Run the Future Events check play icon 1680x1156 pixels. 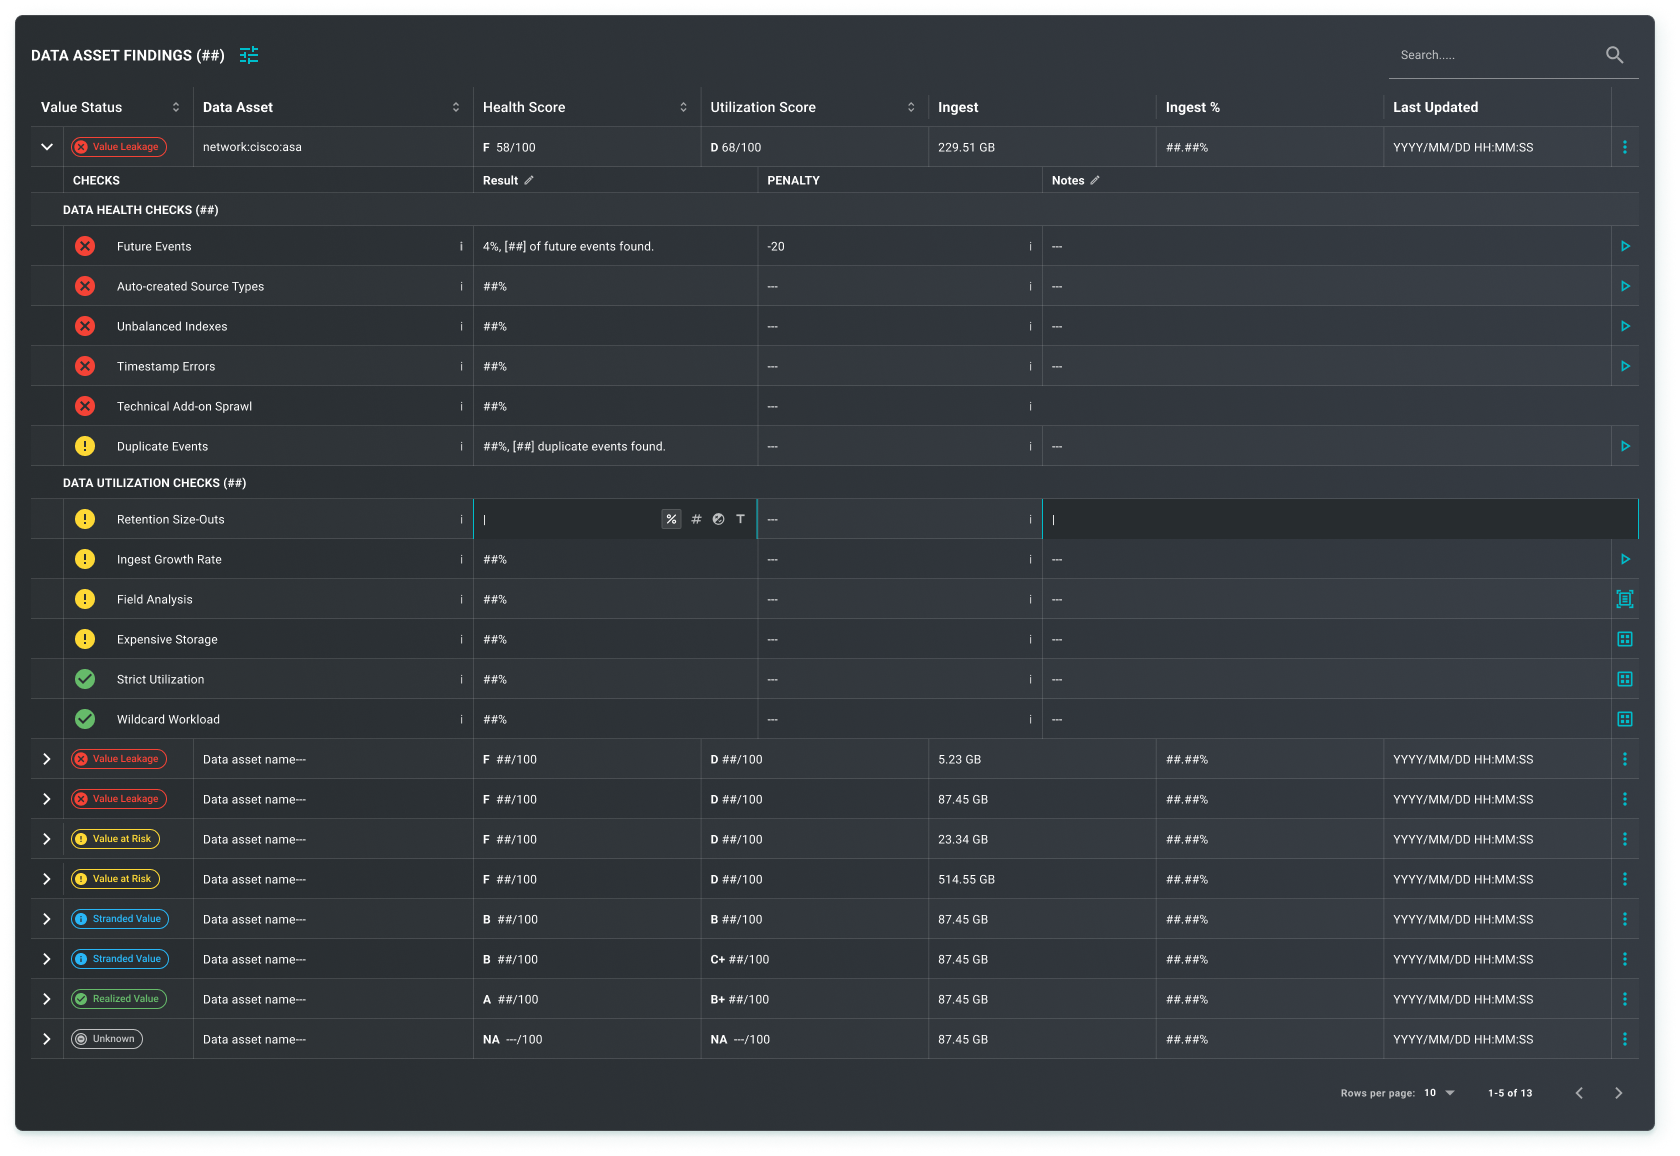click(x=1625, y=246)
